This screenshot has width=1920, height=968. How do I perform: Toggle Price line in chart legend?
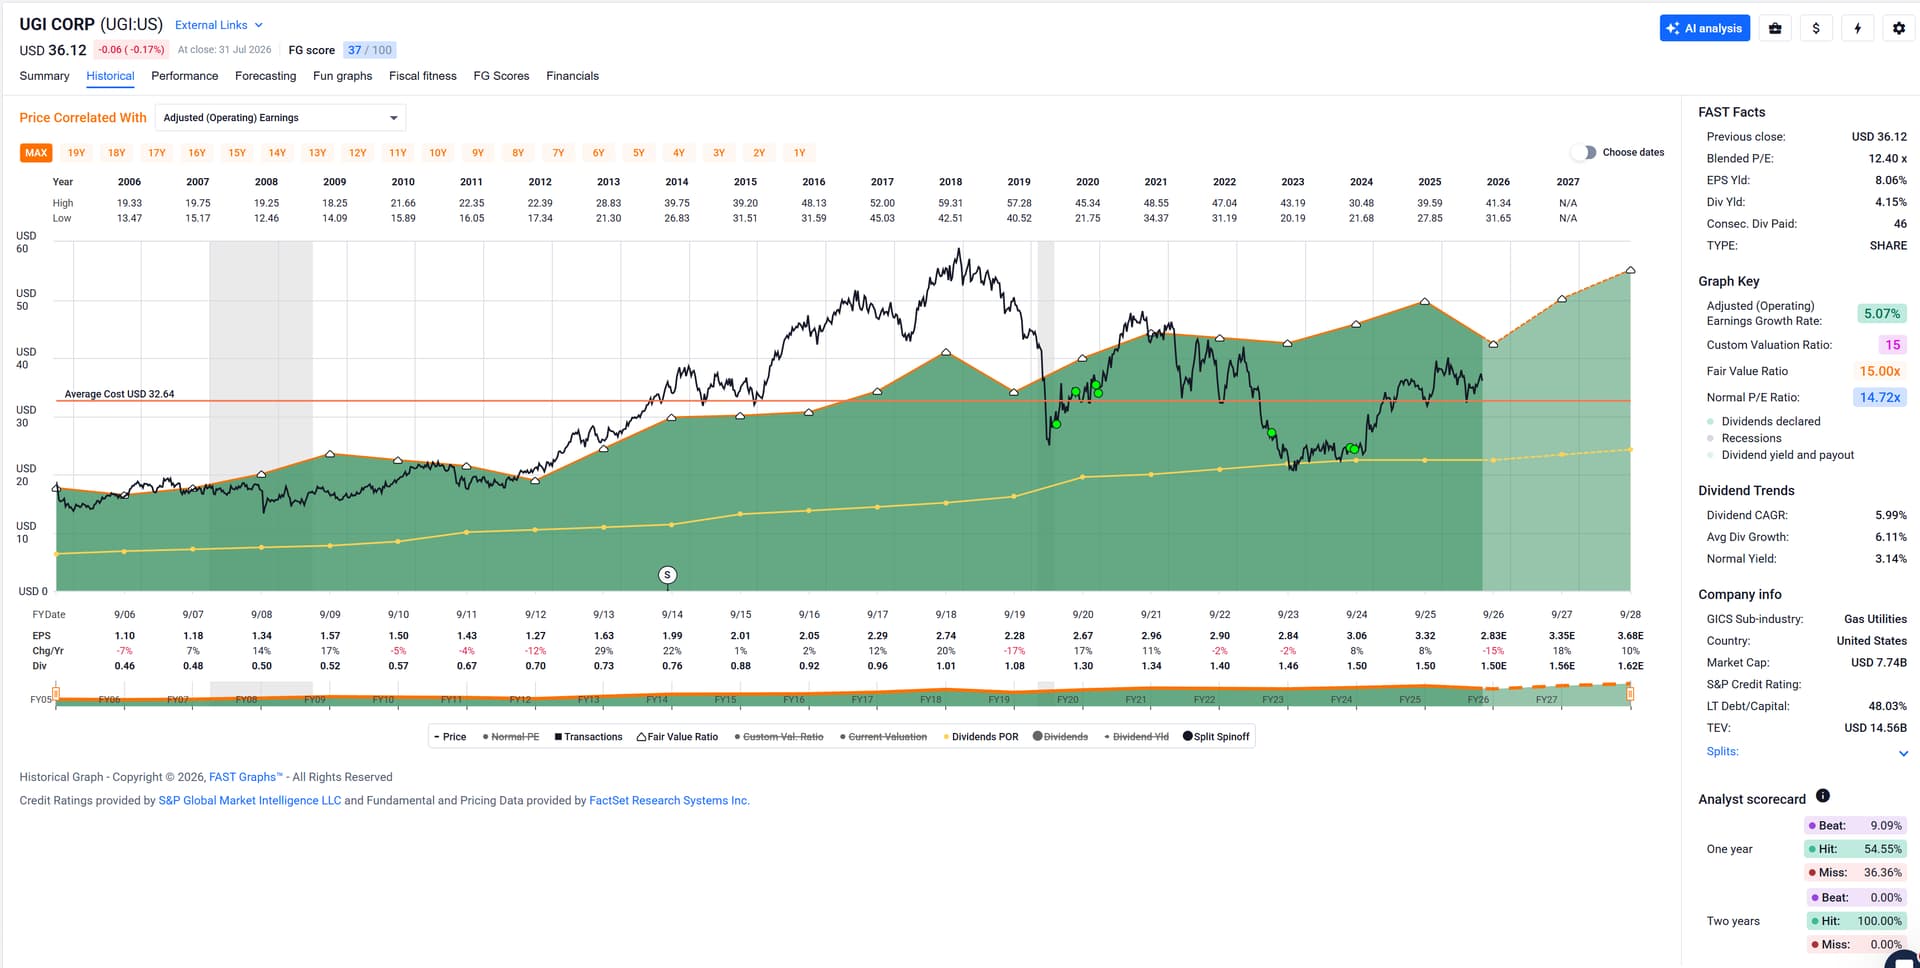[450, 737]
